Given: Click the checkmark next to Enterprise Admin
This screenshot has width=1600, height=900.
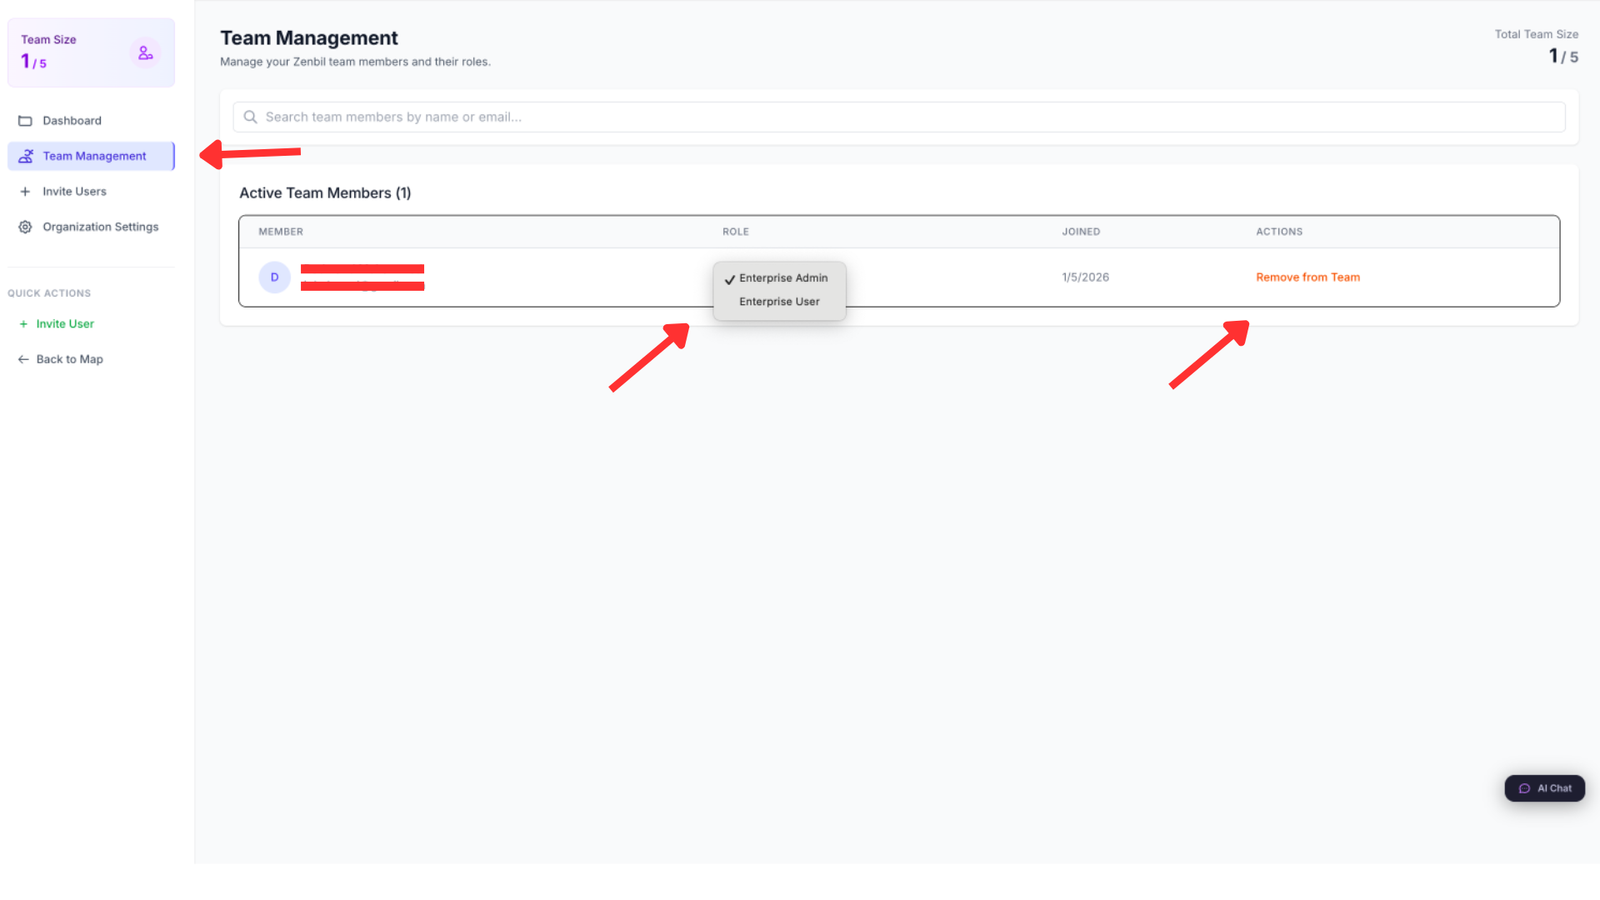Looking at the screenshot, I should (731, 278).
